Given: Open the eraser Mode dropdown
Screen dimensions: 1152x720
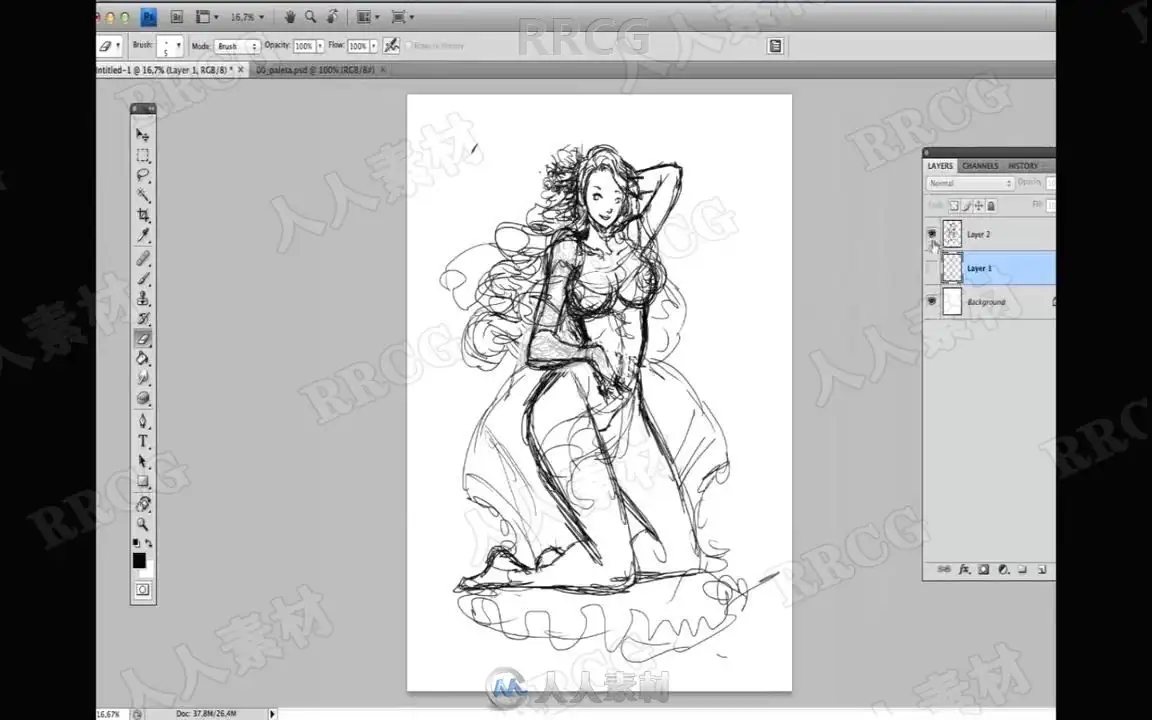Looking at the screenshot, I should click(x=237, y=46).
